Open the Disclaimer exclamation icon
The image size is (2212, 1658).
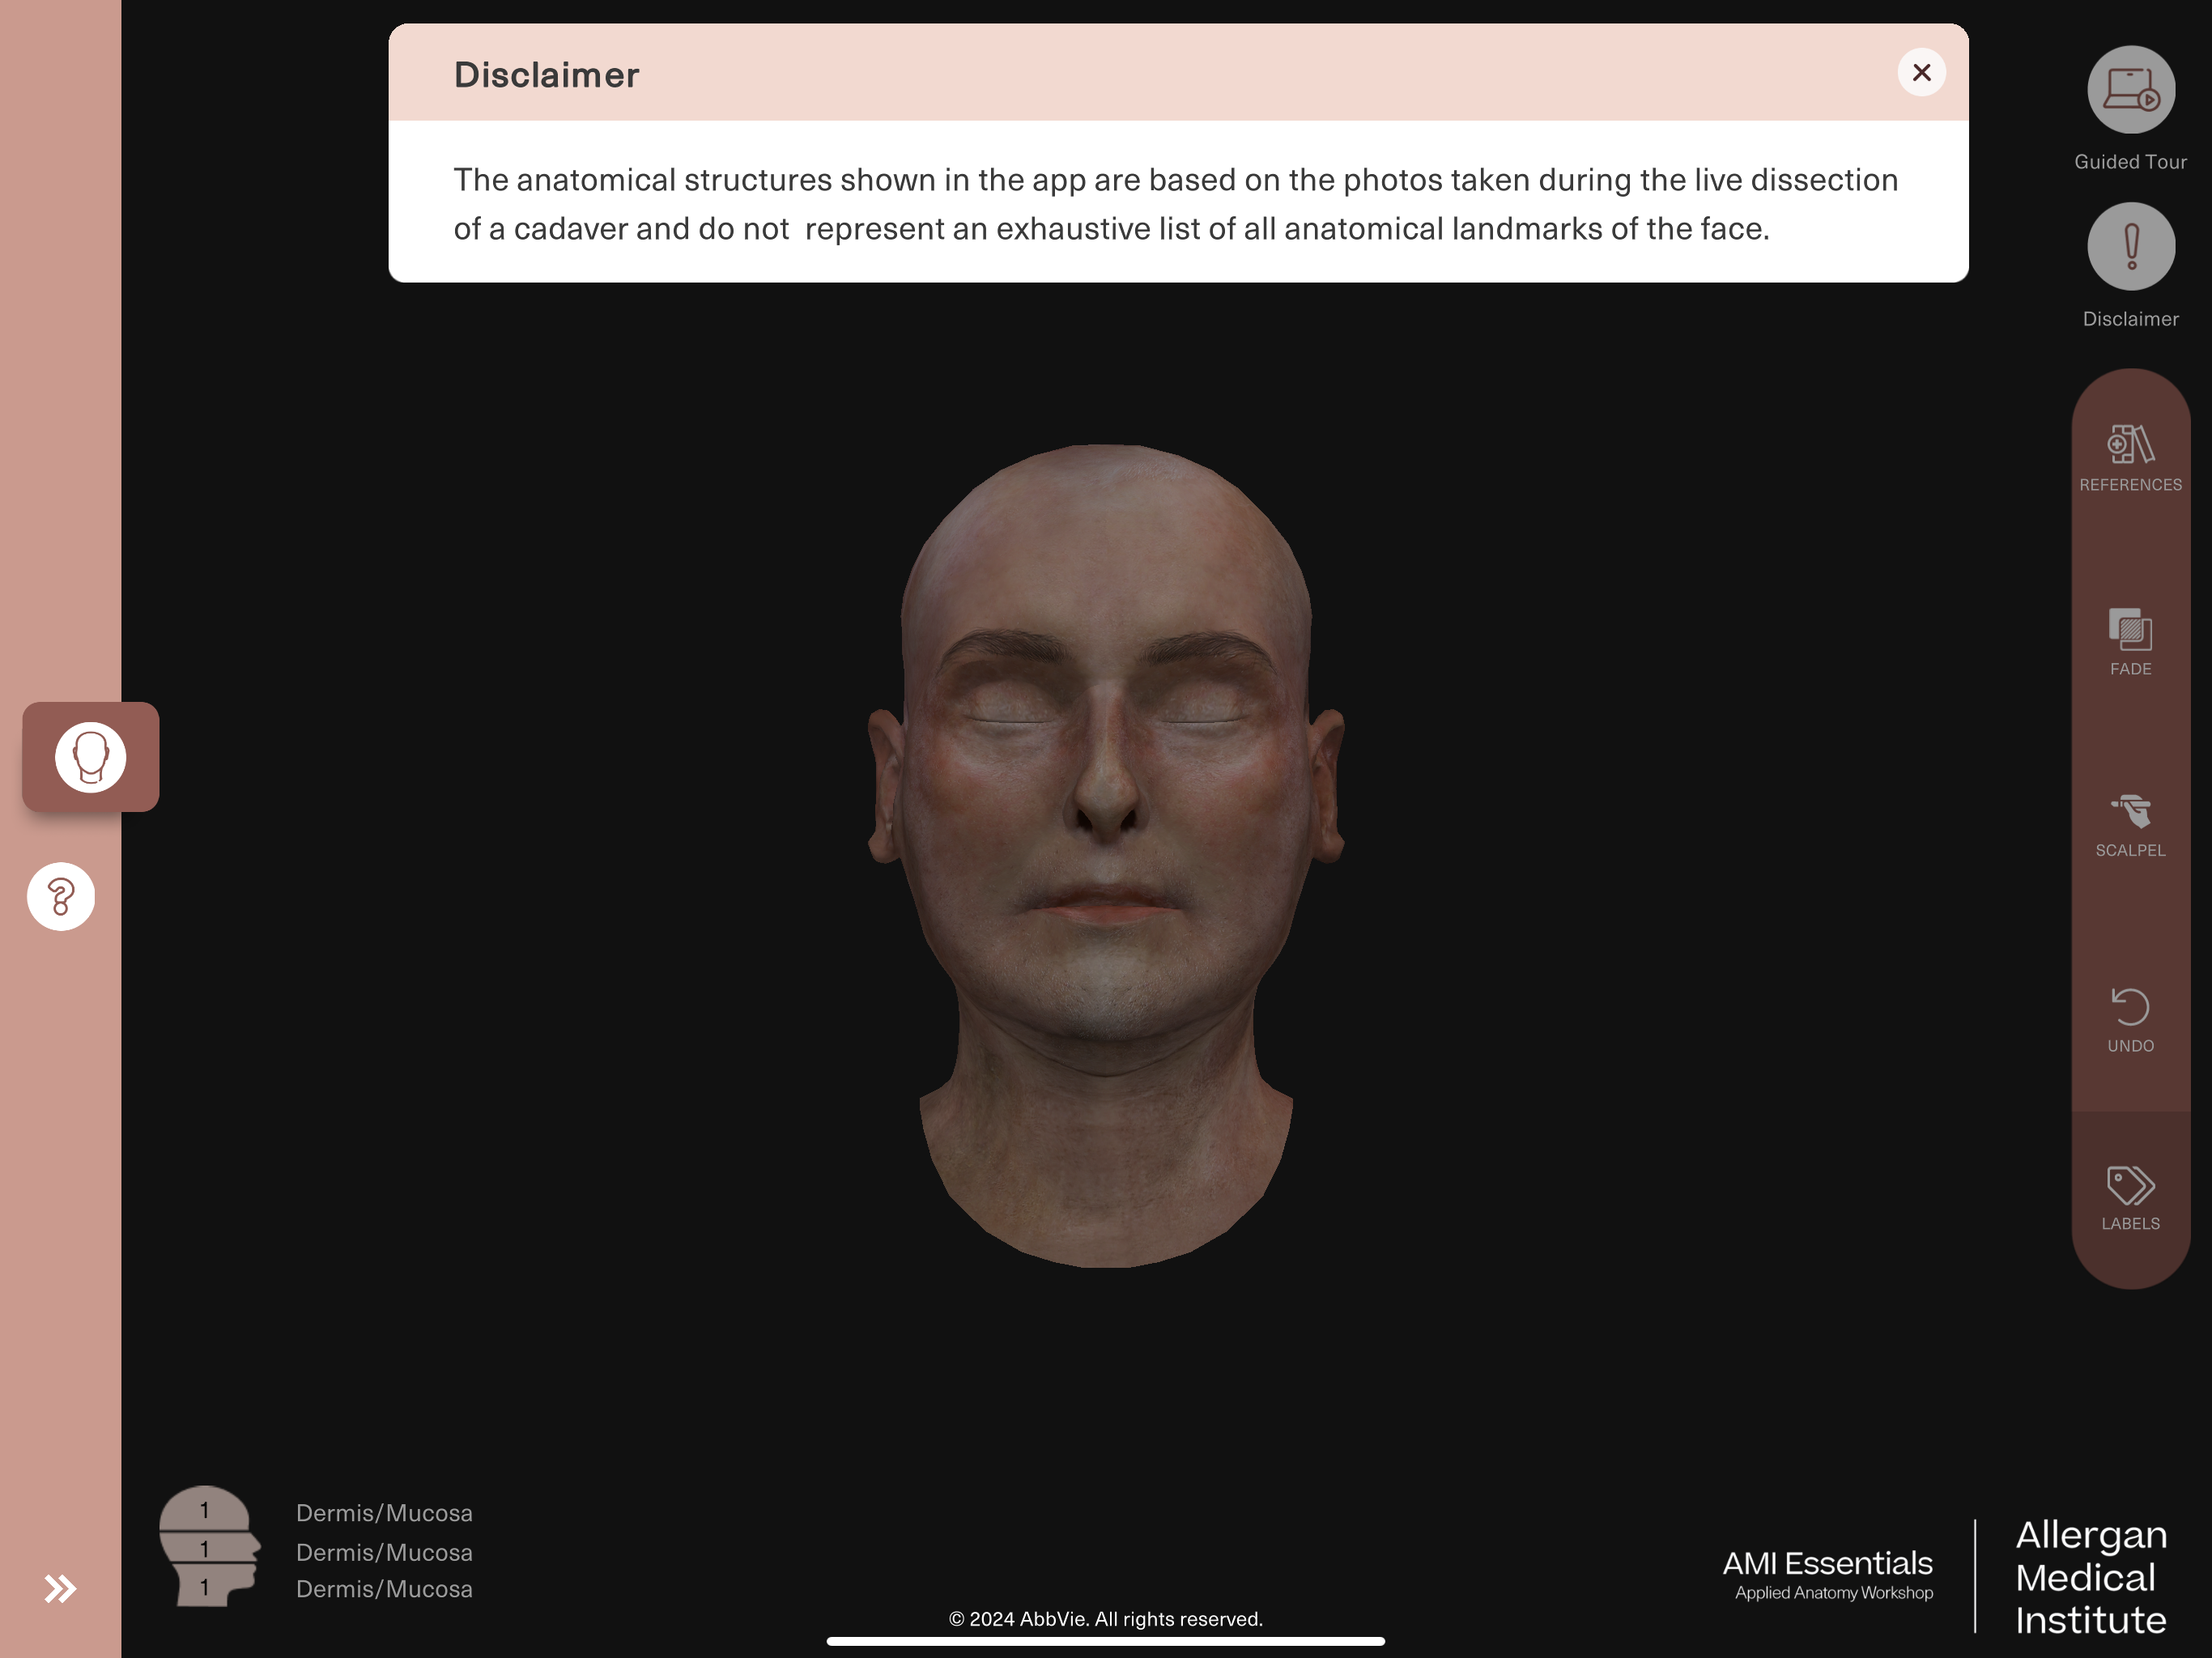click(x=2130, y=246)
